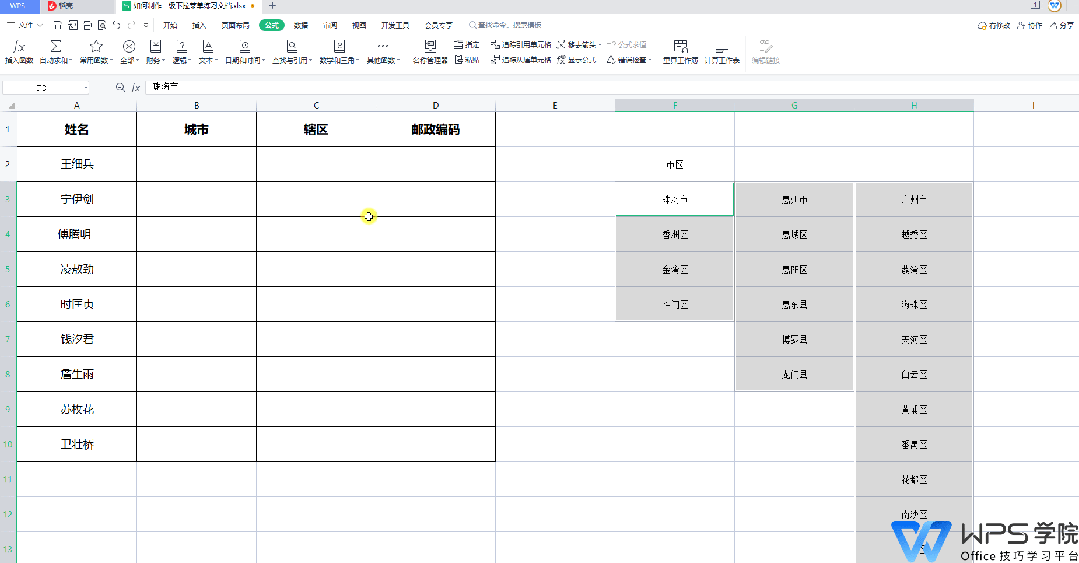The image size is (1079, 563).
Task: Expand 财务 (financial functions) dropdown
Action: 156,51
